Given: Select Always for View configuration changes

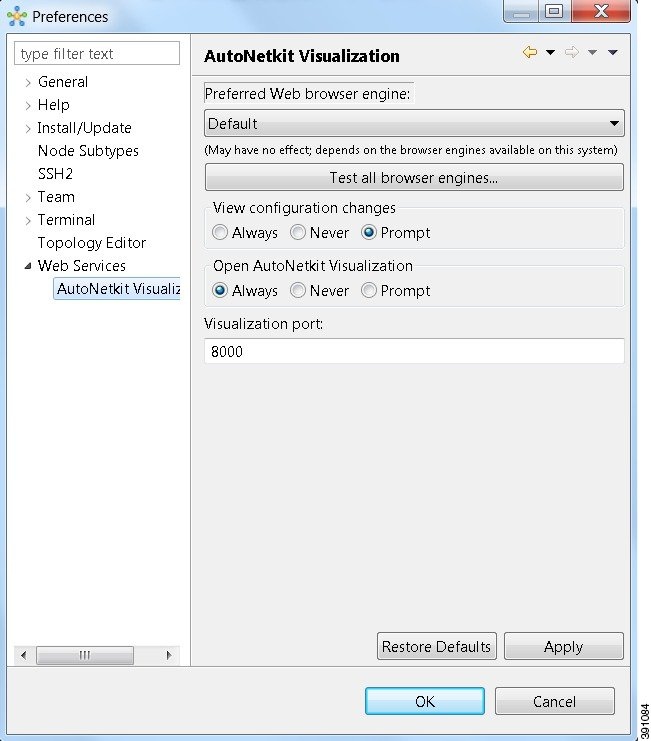Looking at the screenshot, I should [x=220, y=233].
